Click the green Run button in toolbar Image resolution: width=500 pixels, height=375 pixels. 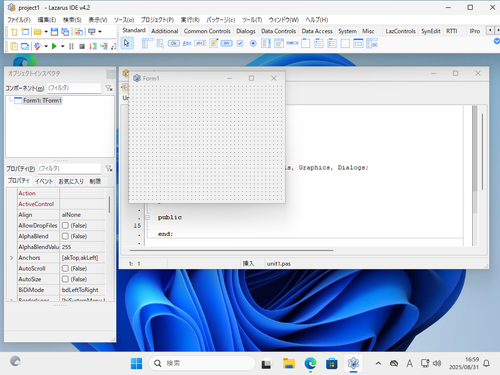(x=54, y=46)
